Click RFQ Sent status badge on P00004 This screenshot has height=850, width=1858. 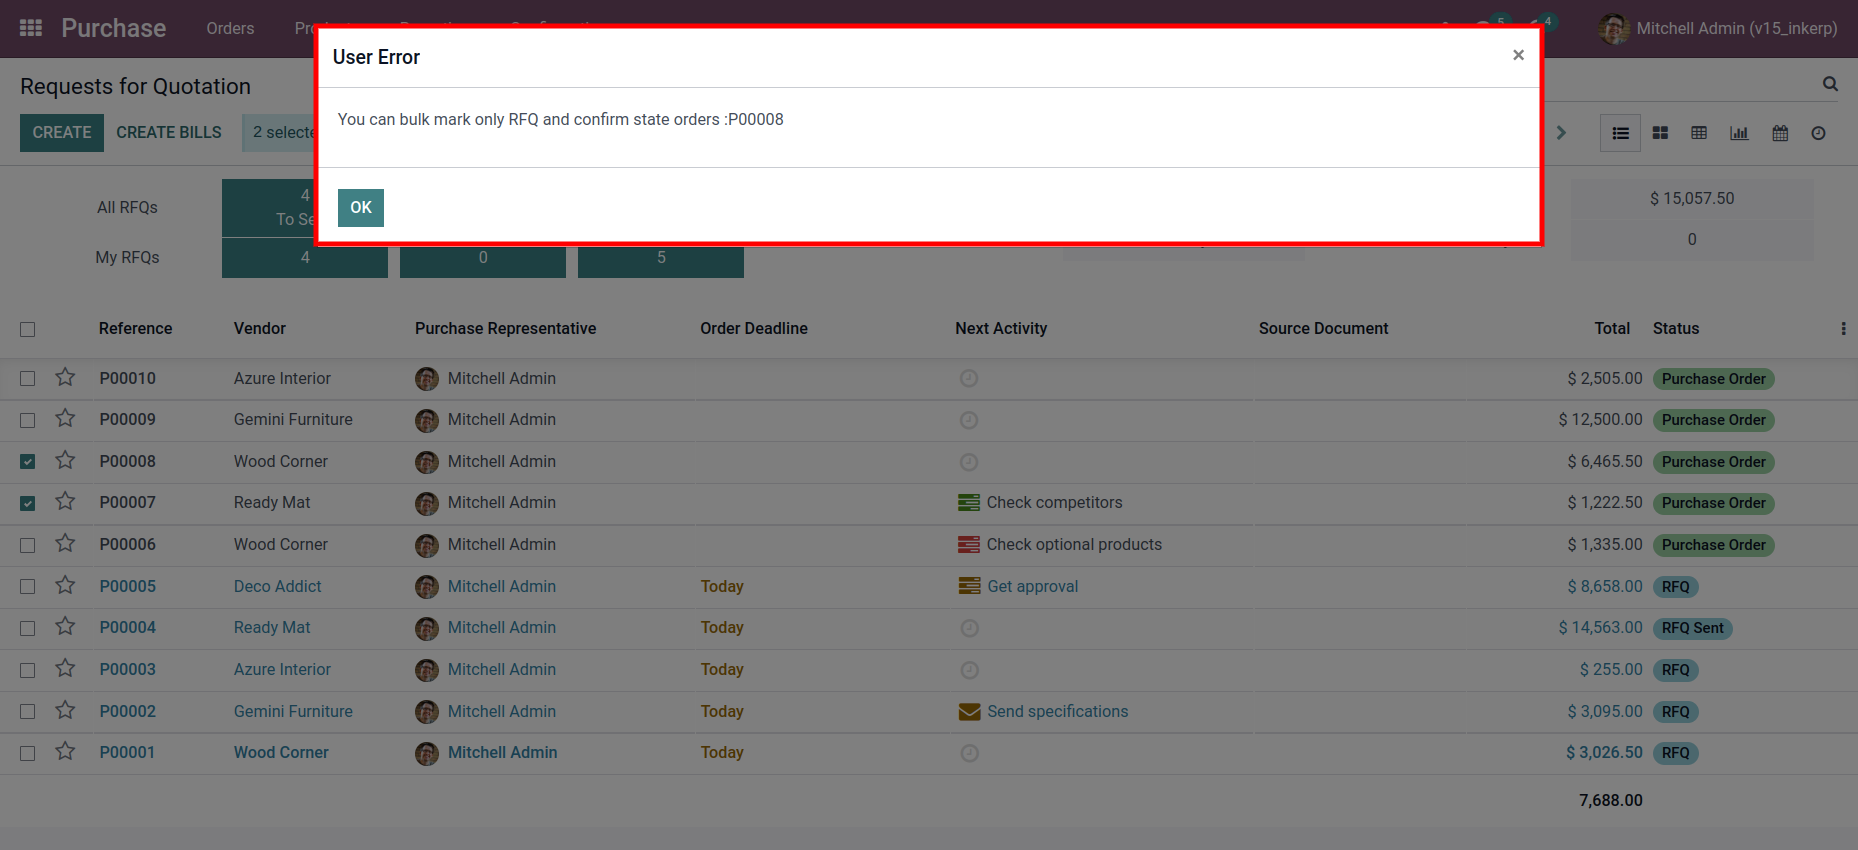pyautogui.click(x=1693, y=628)
